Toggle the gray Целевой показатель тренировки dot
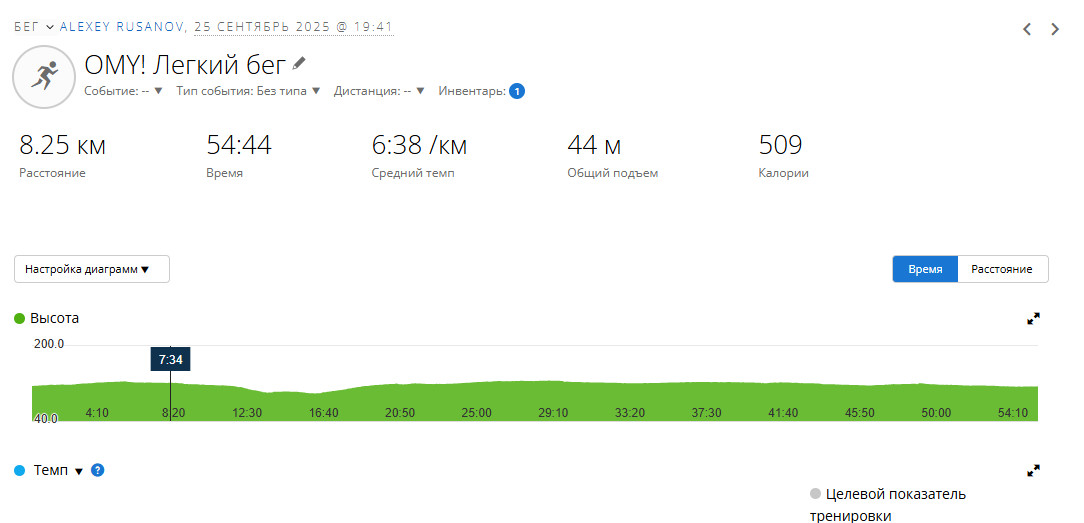This screenshot has width=1084, height=523. 815,494
